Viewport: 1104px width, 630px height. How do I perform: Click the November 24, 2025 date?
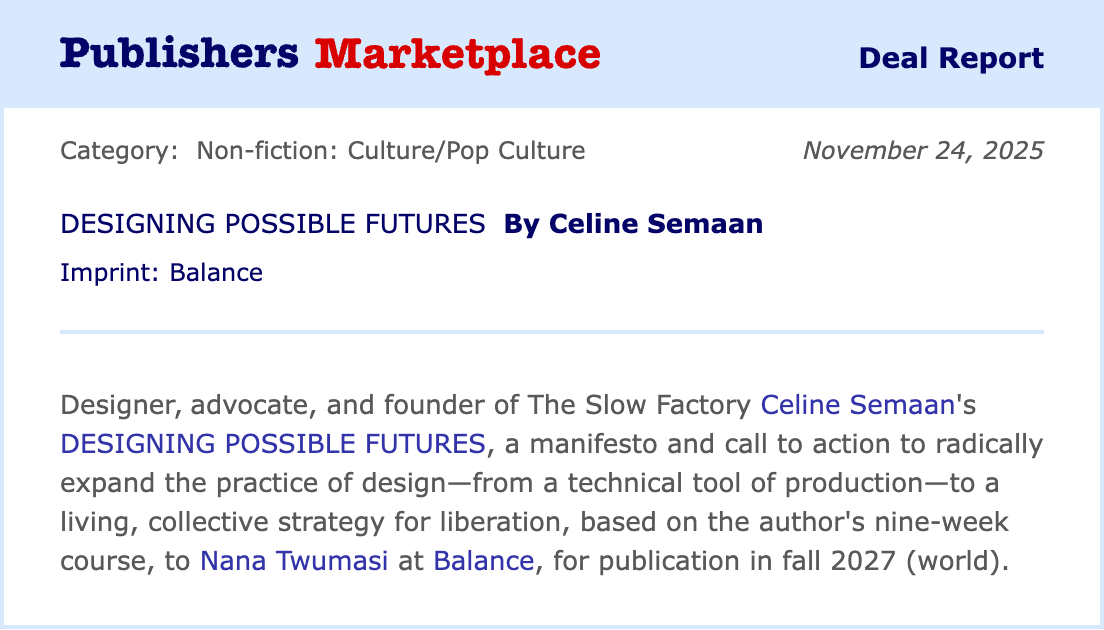923,151
